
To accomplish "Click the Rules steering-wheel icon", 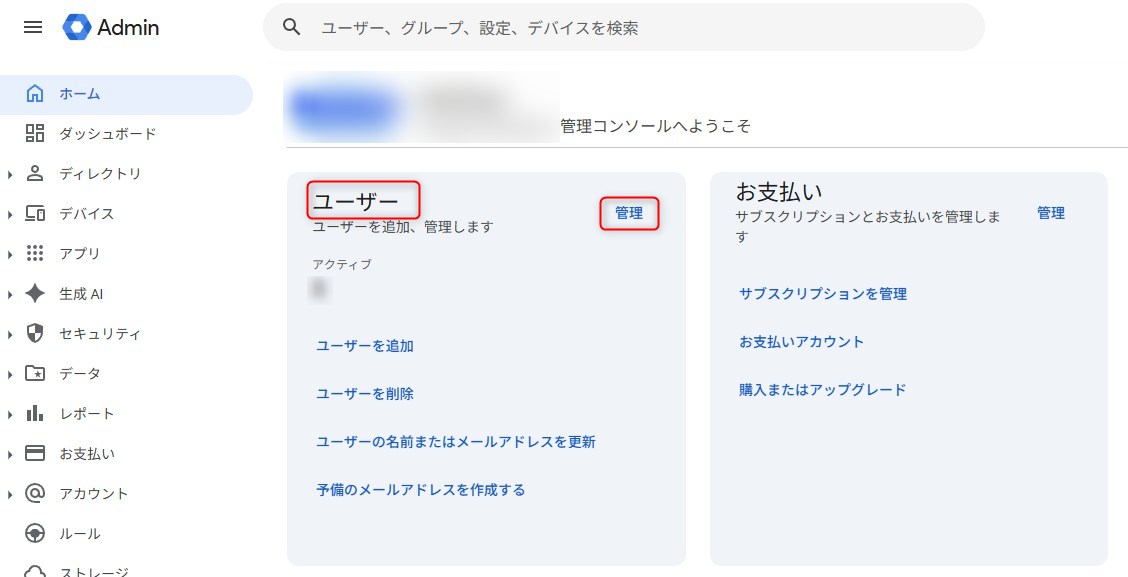I will click(35, 534).
